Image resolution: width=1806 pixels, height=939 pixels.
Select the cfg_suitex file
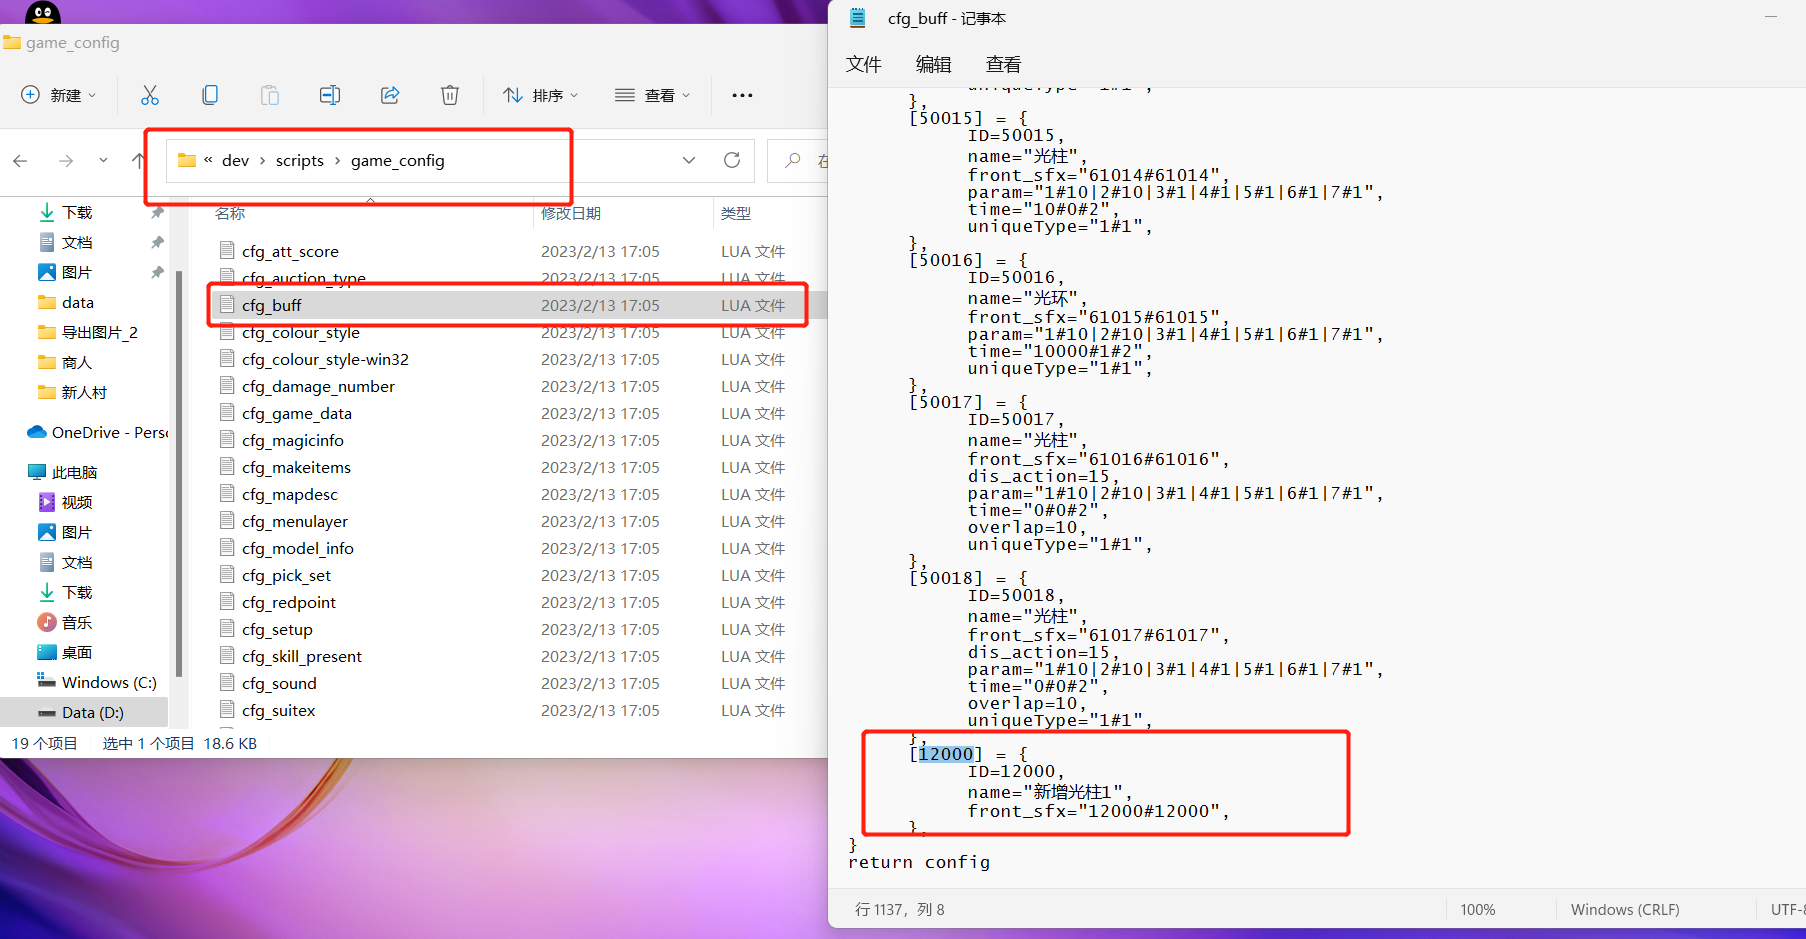click(x=278, y=710)
